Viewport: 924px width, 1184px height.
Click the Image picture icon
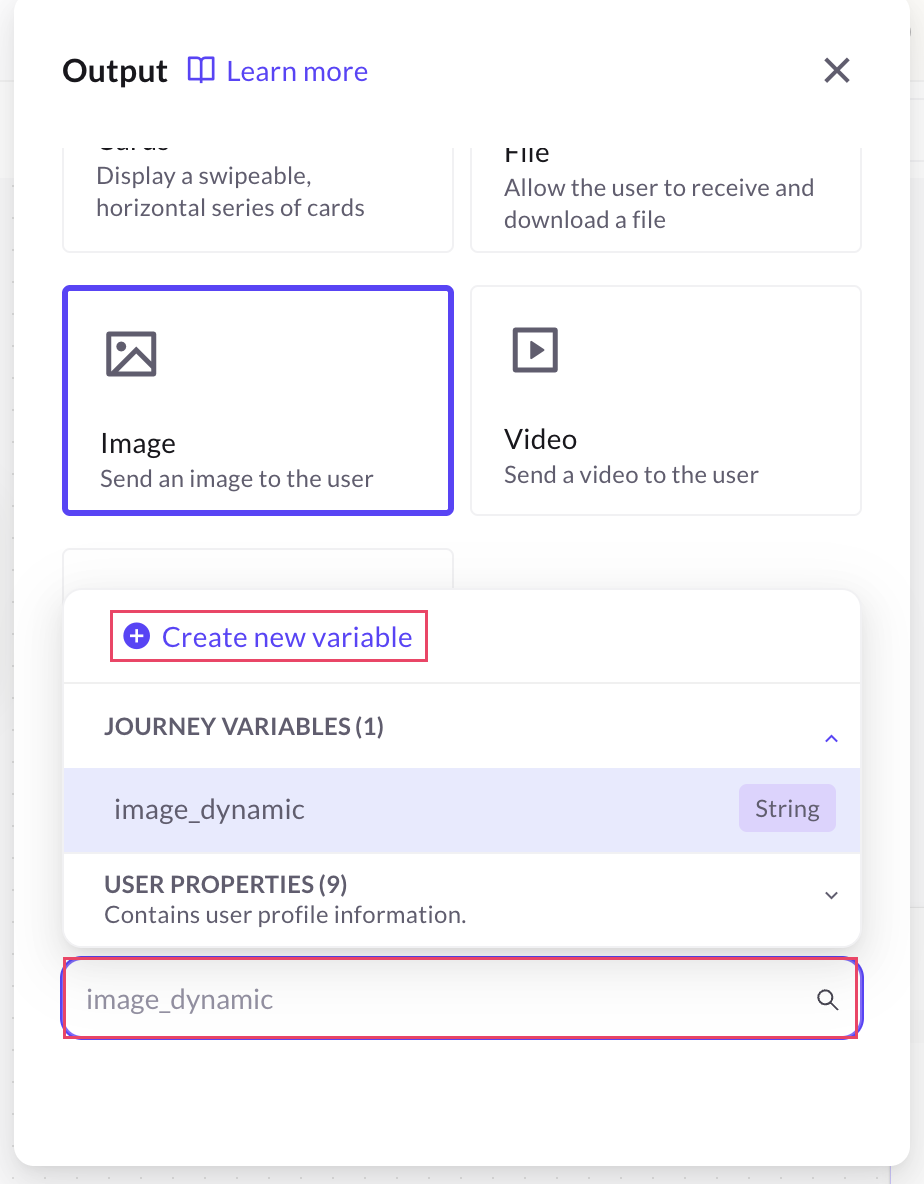[131, 354]
